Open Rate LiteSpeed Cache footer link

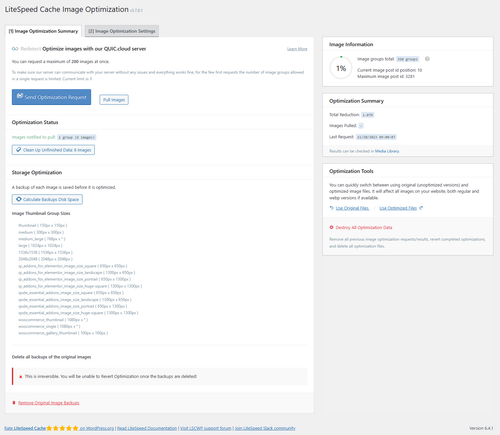[x=25, y=428]
